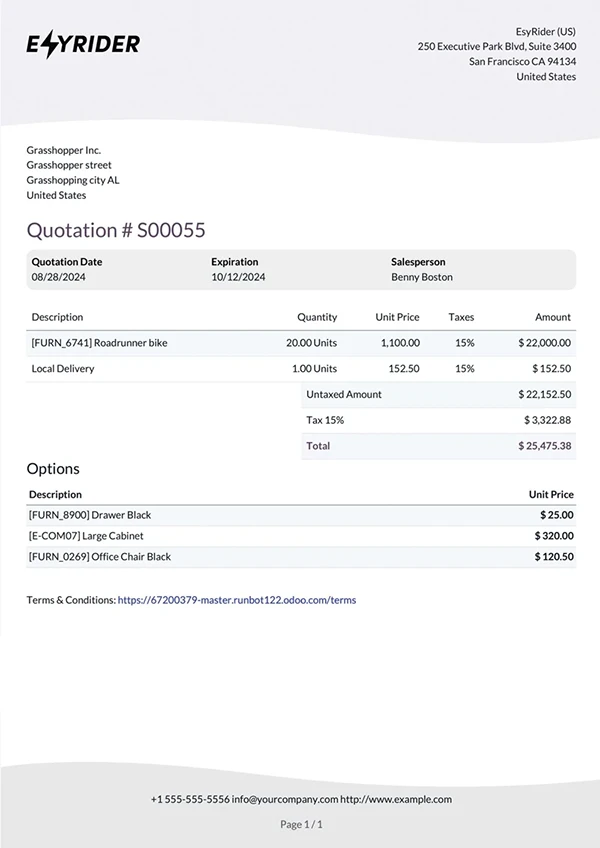Open the http://www.example.com website link
The height and width of the screenshot is (848, 600).
pyautogui.click(x=396, y=799)
